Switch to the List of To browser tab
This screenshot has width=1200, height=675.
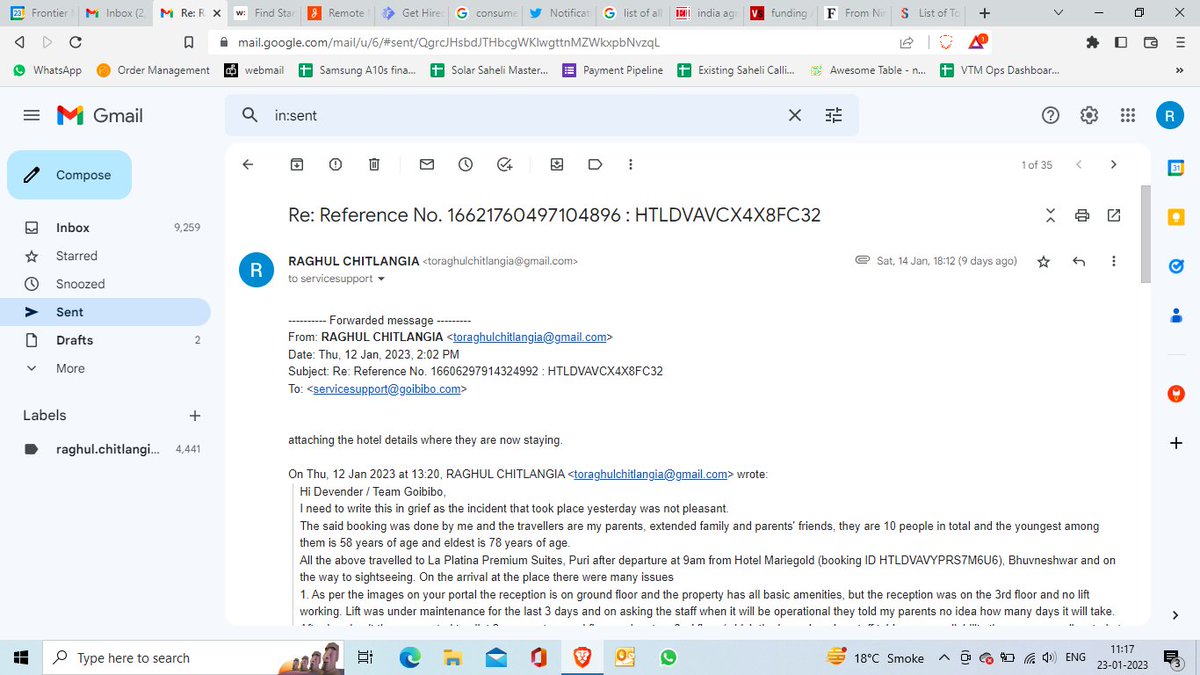pyautogui.click(x=929, y=13)
